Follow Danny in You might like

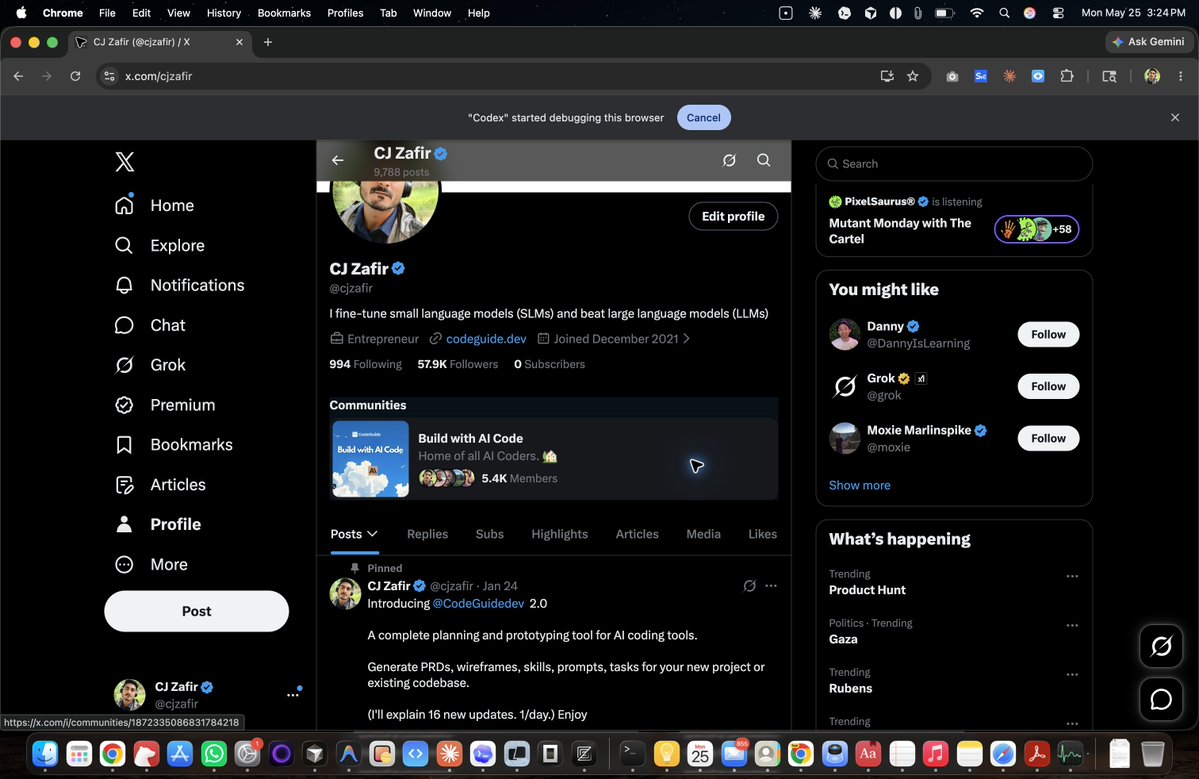[x=1048, y=334]
